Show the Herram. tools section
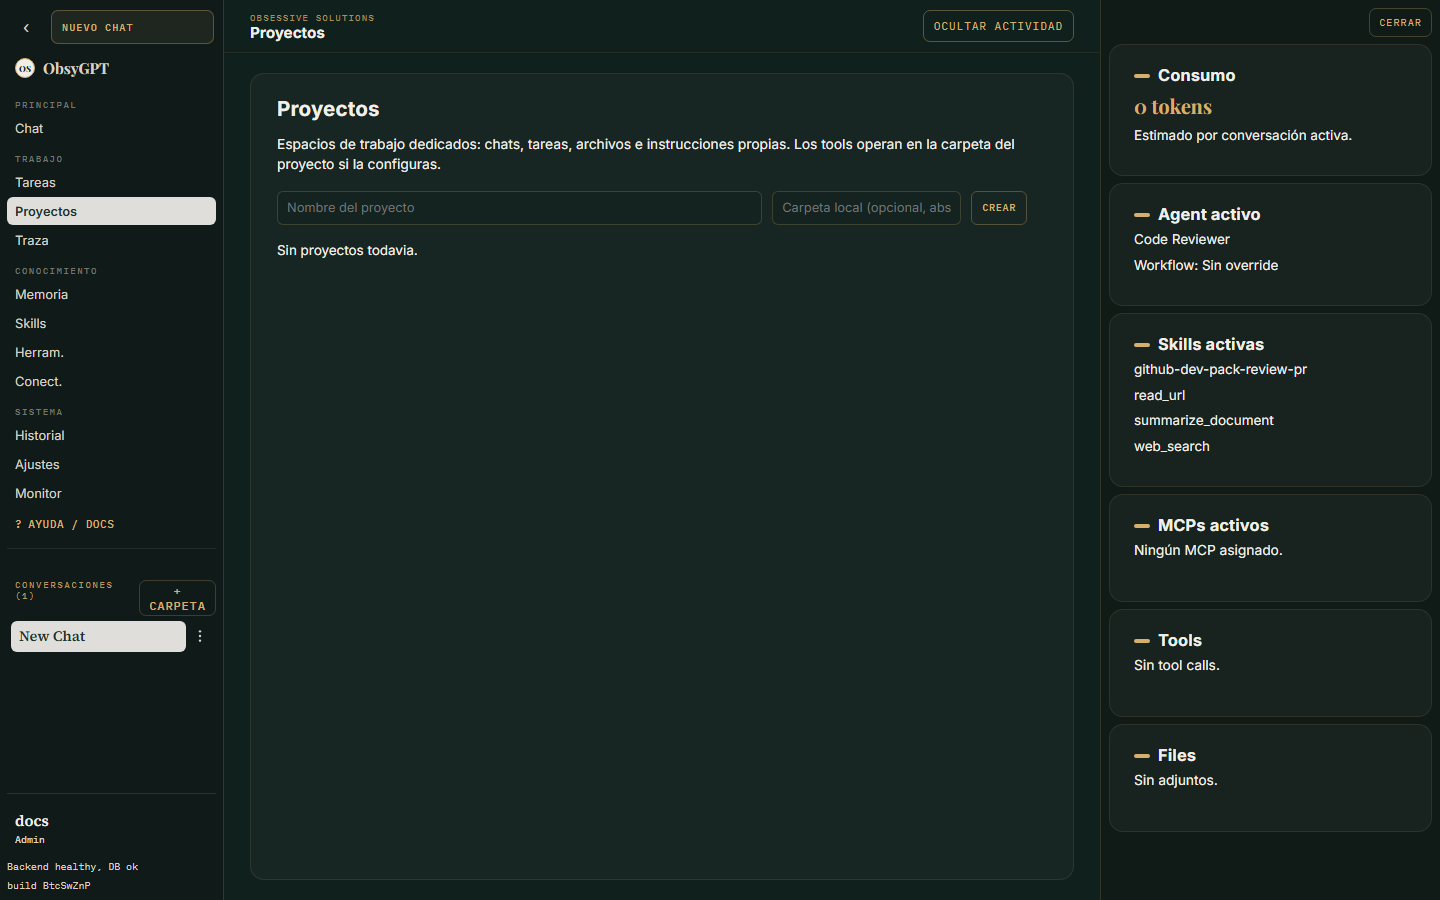Viewport: 1440px width, 900px height. coord(111,353)
